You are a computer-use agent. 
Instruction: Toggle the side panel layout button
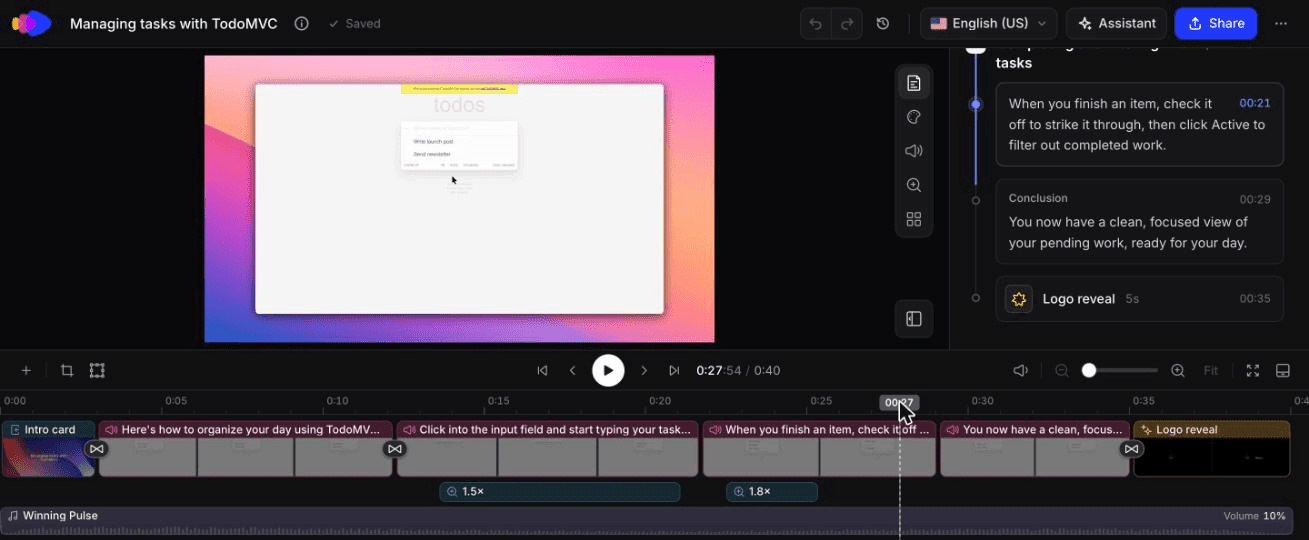[x=914, y=319]
